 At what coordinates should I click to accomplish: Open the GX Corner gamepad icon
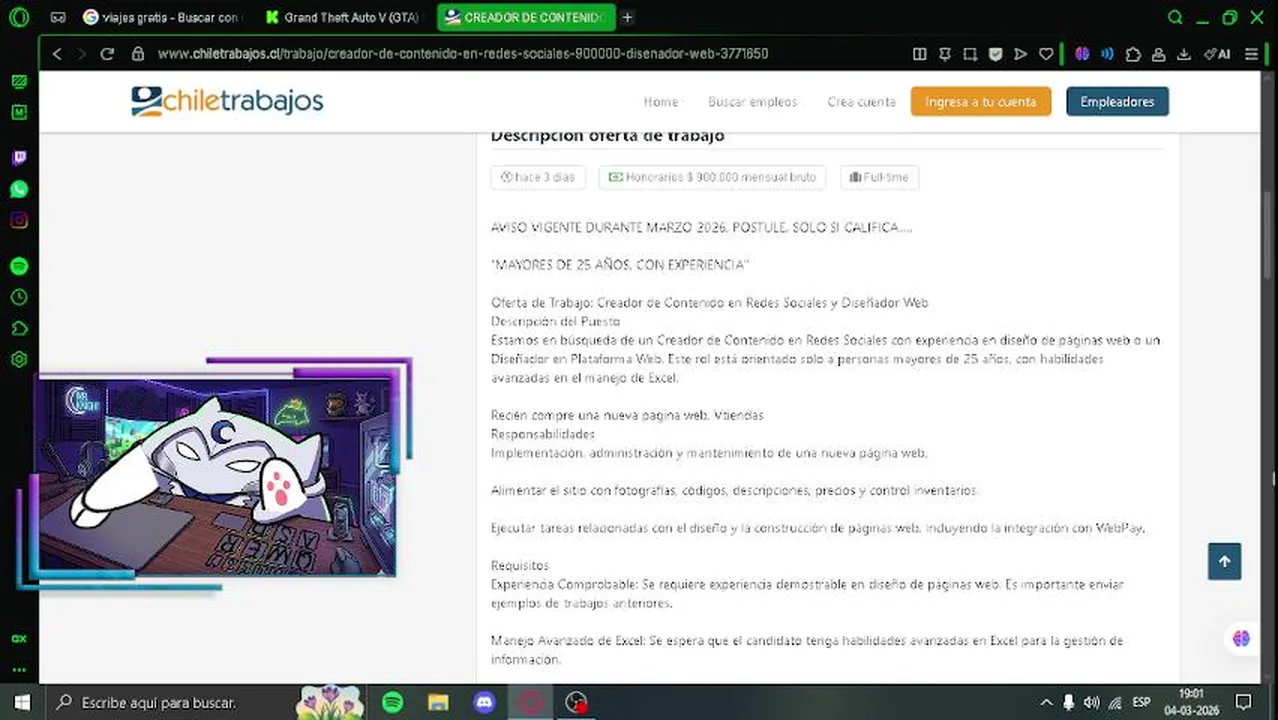click(x=58, y=17)
